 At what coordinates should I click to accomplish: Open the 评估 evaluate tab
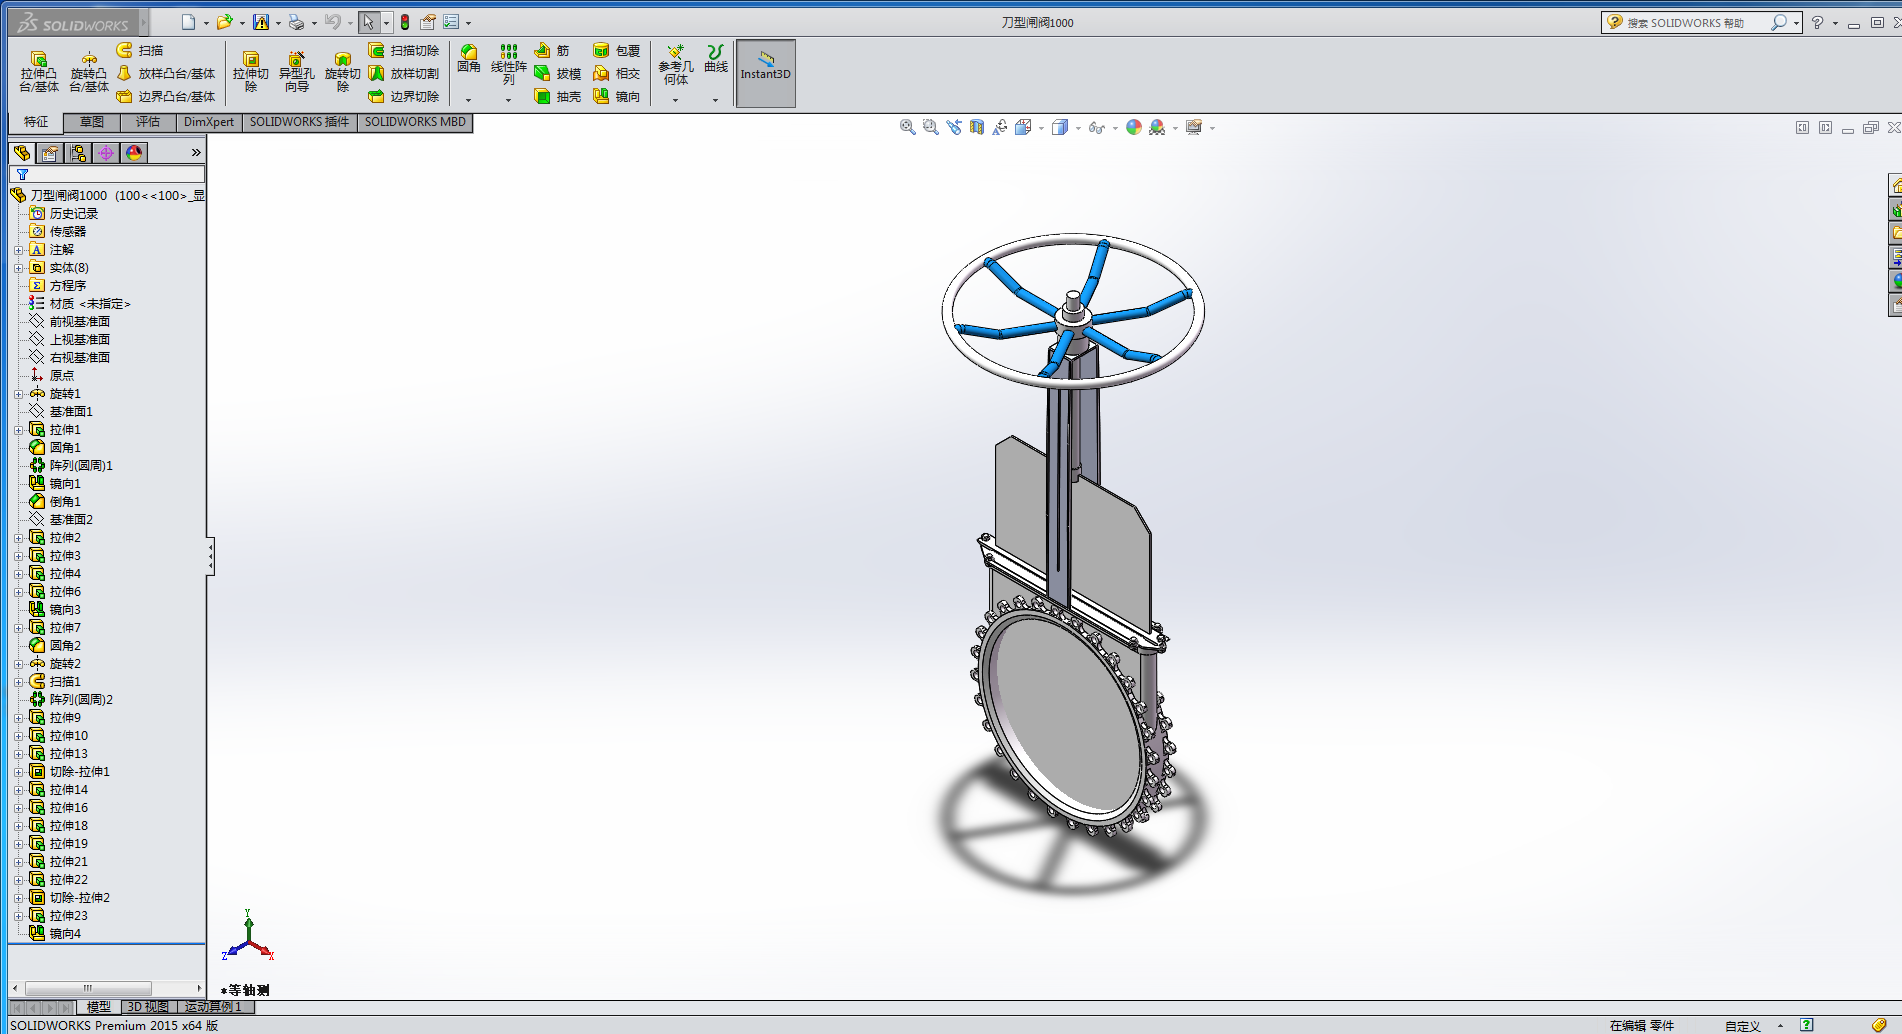point(148,122)
